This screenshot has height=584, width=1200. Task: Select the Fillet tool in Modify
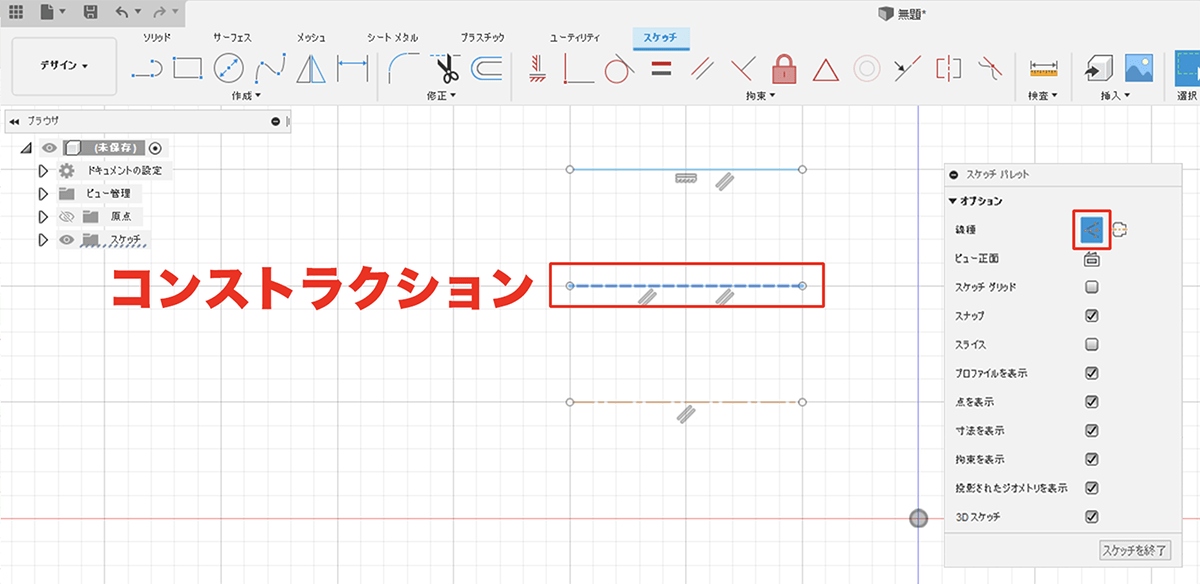point(403,69)
